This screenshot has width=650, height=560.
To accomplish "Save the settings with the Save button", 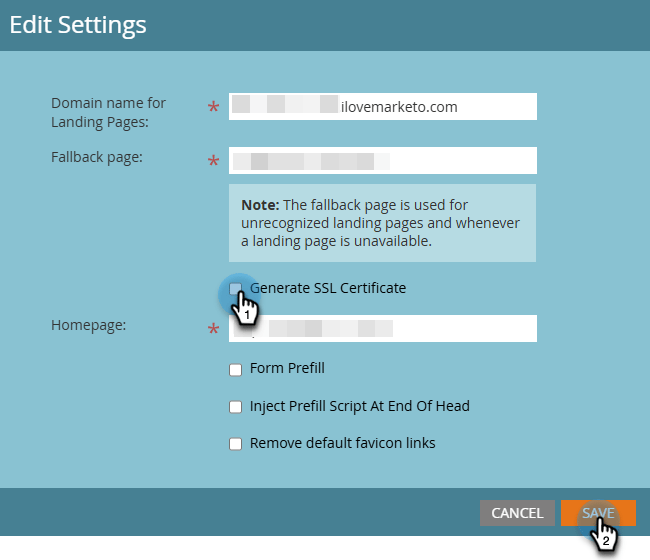I will pyautogui.click(x=598, y=513).
